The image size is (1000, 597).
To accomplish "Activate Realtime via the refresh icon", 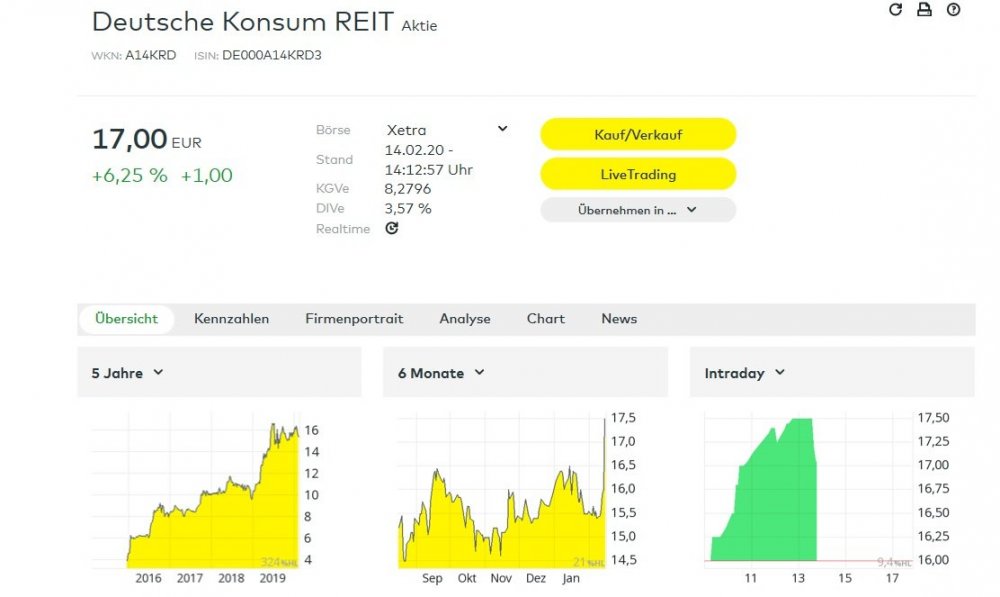I will 391,228.
